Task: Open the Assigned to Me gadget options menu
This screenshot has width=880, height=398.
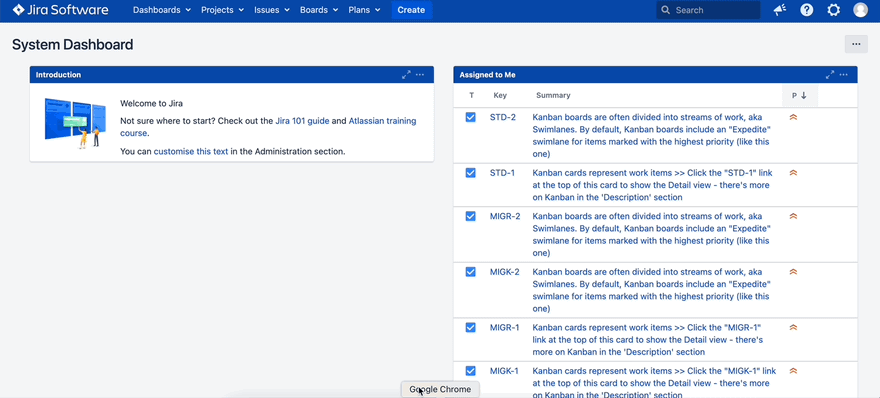Action: [844, 75]
